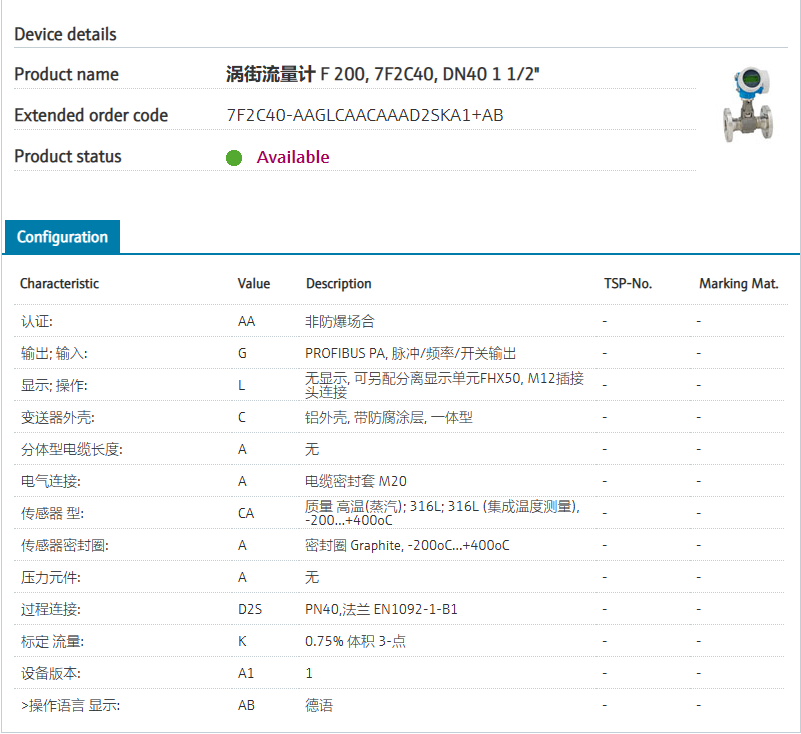Click the Available status text
This screenshot has height=734, width=801.
[292, 157]
